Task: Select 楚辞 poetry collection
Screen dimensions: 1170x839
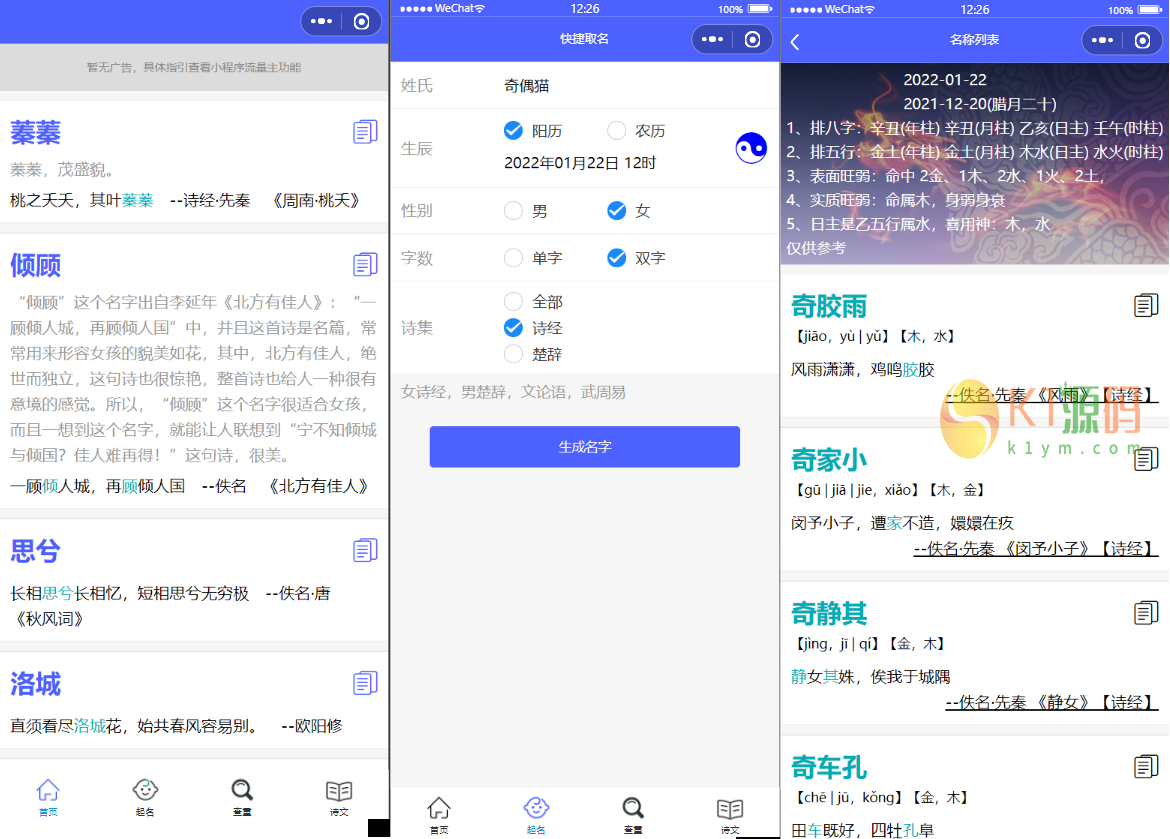Action: point(533,354)
